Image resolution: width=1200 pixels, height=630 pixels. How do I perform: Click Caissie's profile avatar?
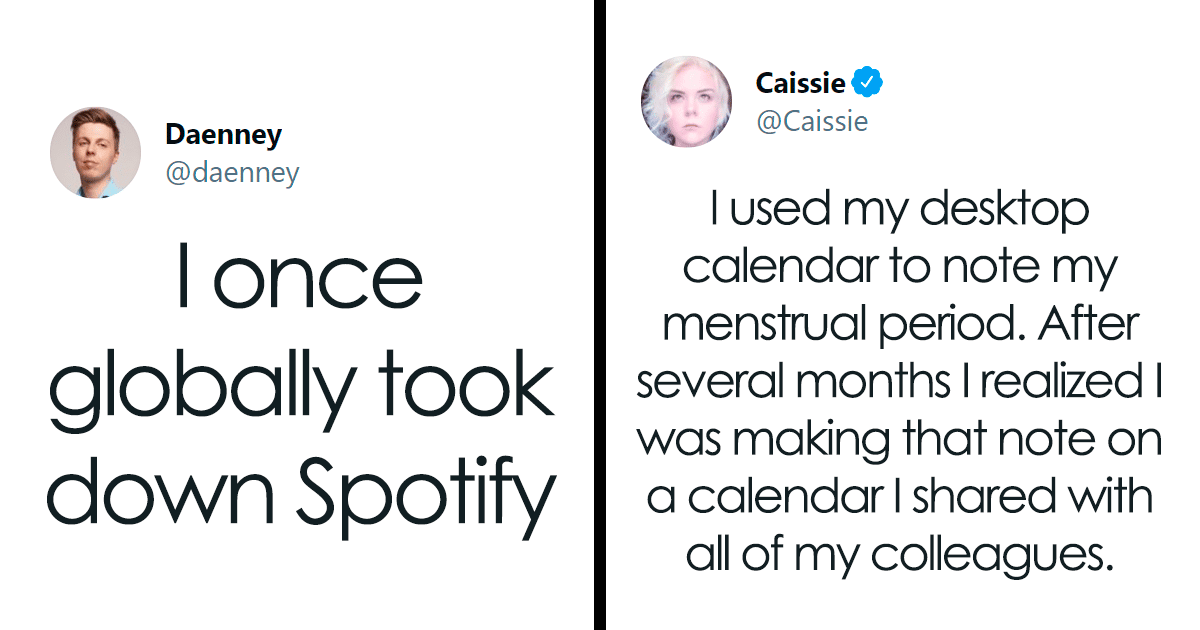click(x=685, y=102)
